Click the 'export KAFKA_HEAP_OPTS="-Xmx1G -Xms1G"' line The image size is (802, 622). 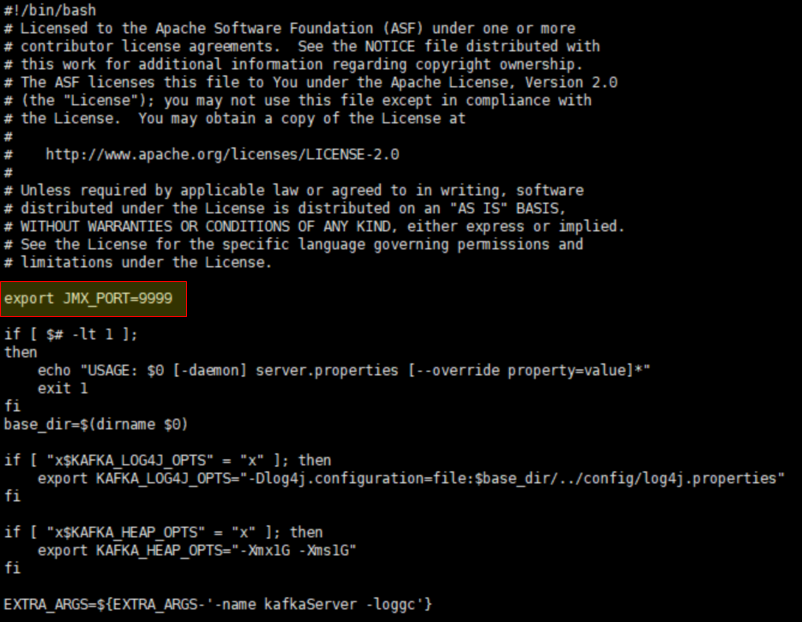click(x=196, y=550)
